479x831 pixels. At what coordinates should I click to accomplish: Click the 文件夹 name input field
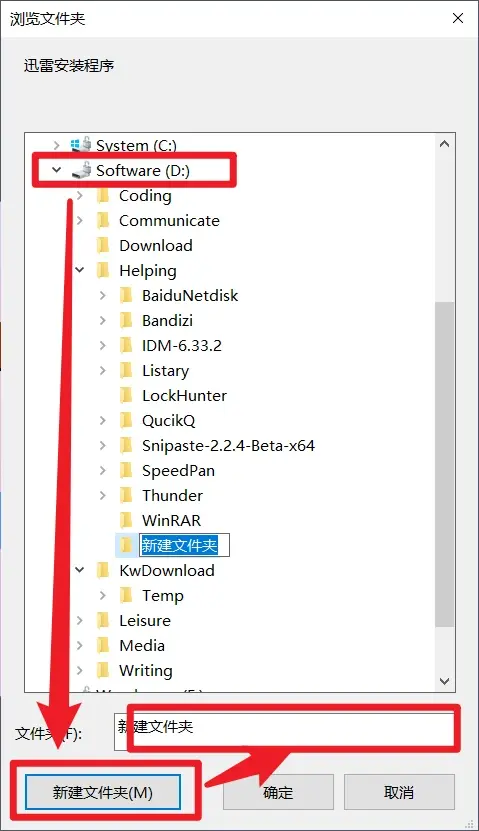(x=285, y=731)
